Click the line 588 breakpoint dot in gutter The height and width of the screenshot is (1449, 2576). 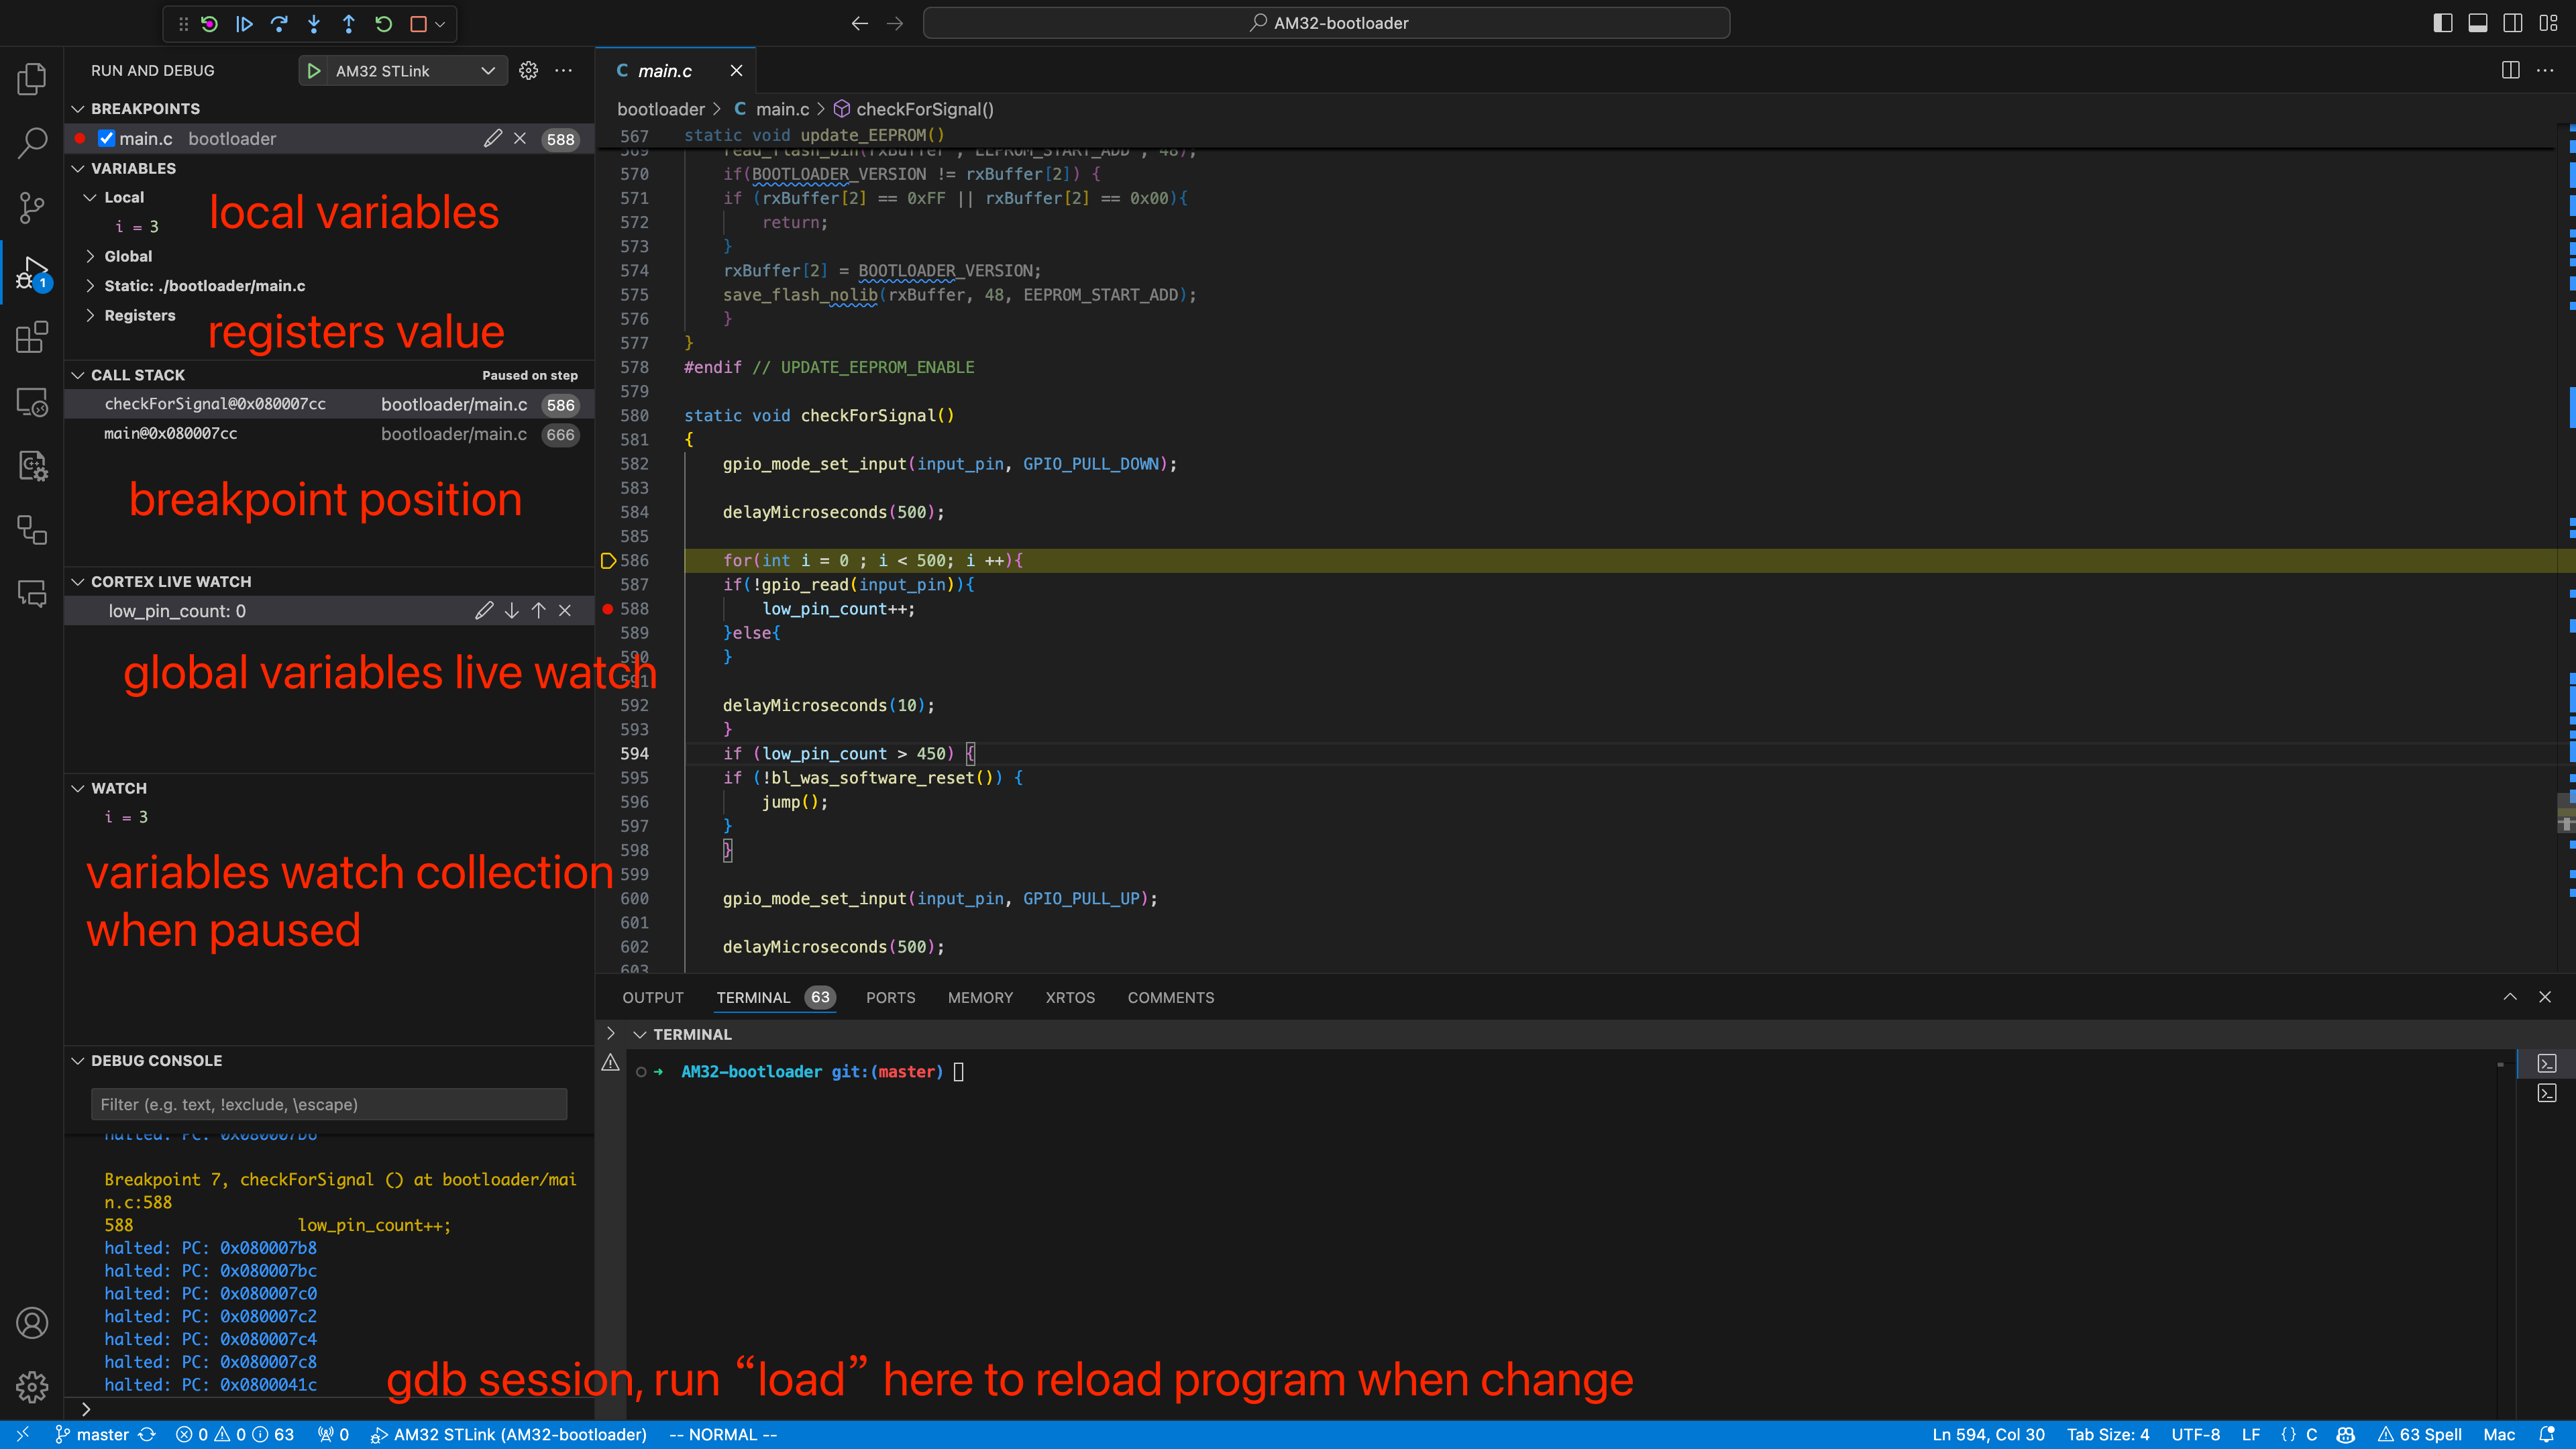click(x=608, y=609)
